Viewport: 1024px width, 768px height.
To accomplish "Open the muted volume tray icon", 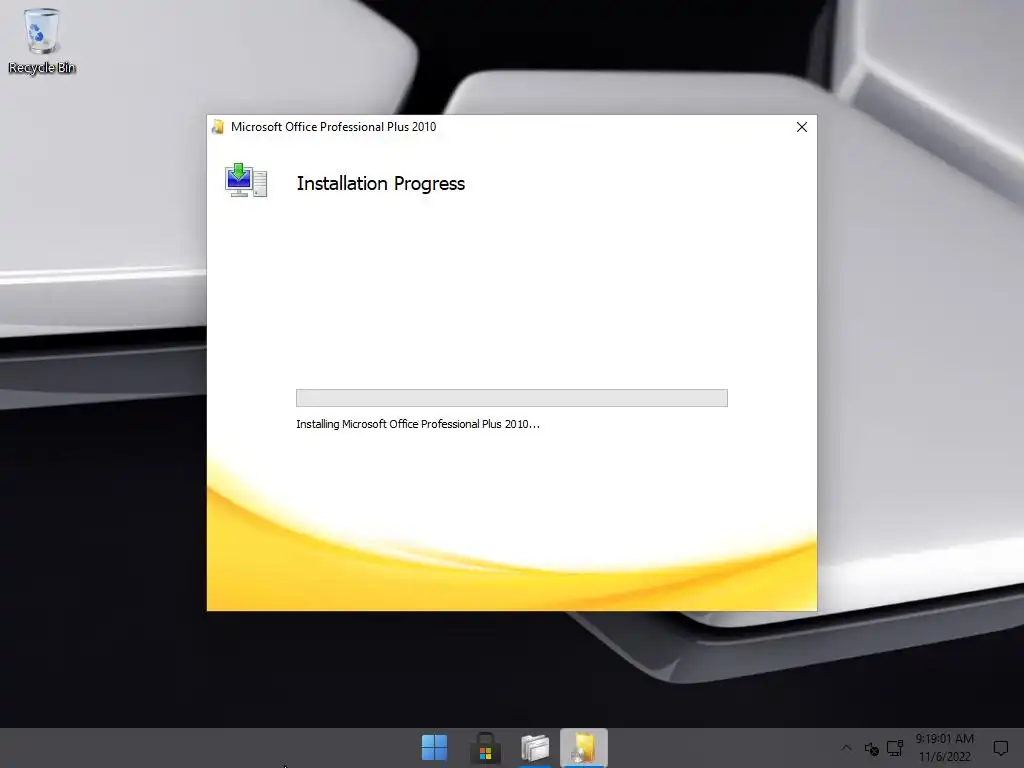I will (x=871, y=748).
